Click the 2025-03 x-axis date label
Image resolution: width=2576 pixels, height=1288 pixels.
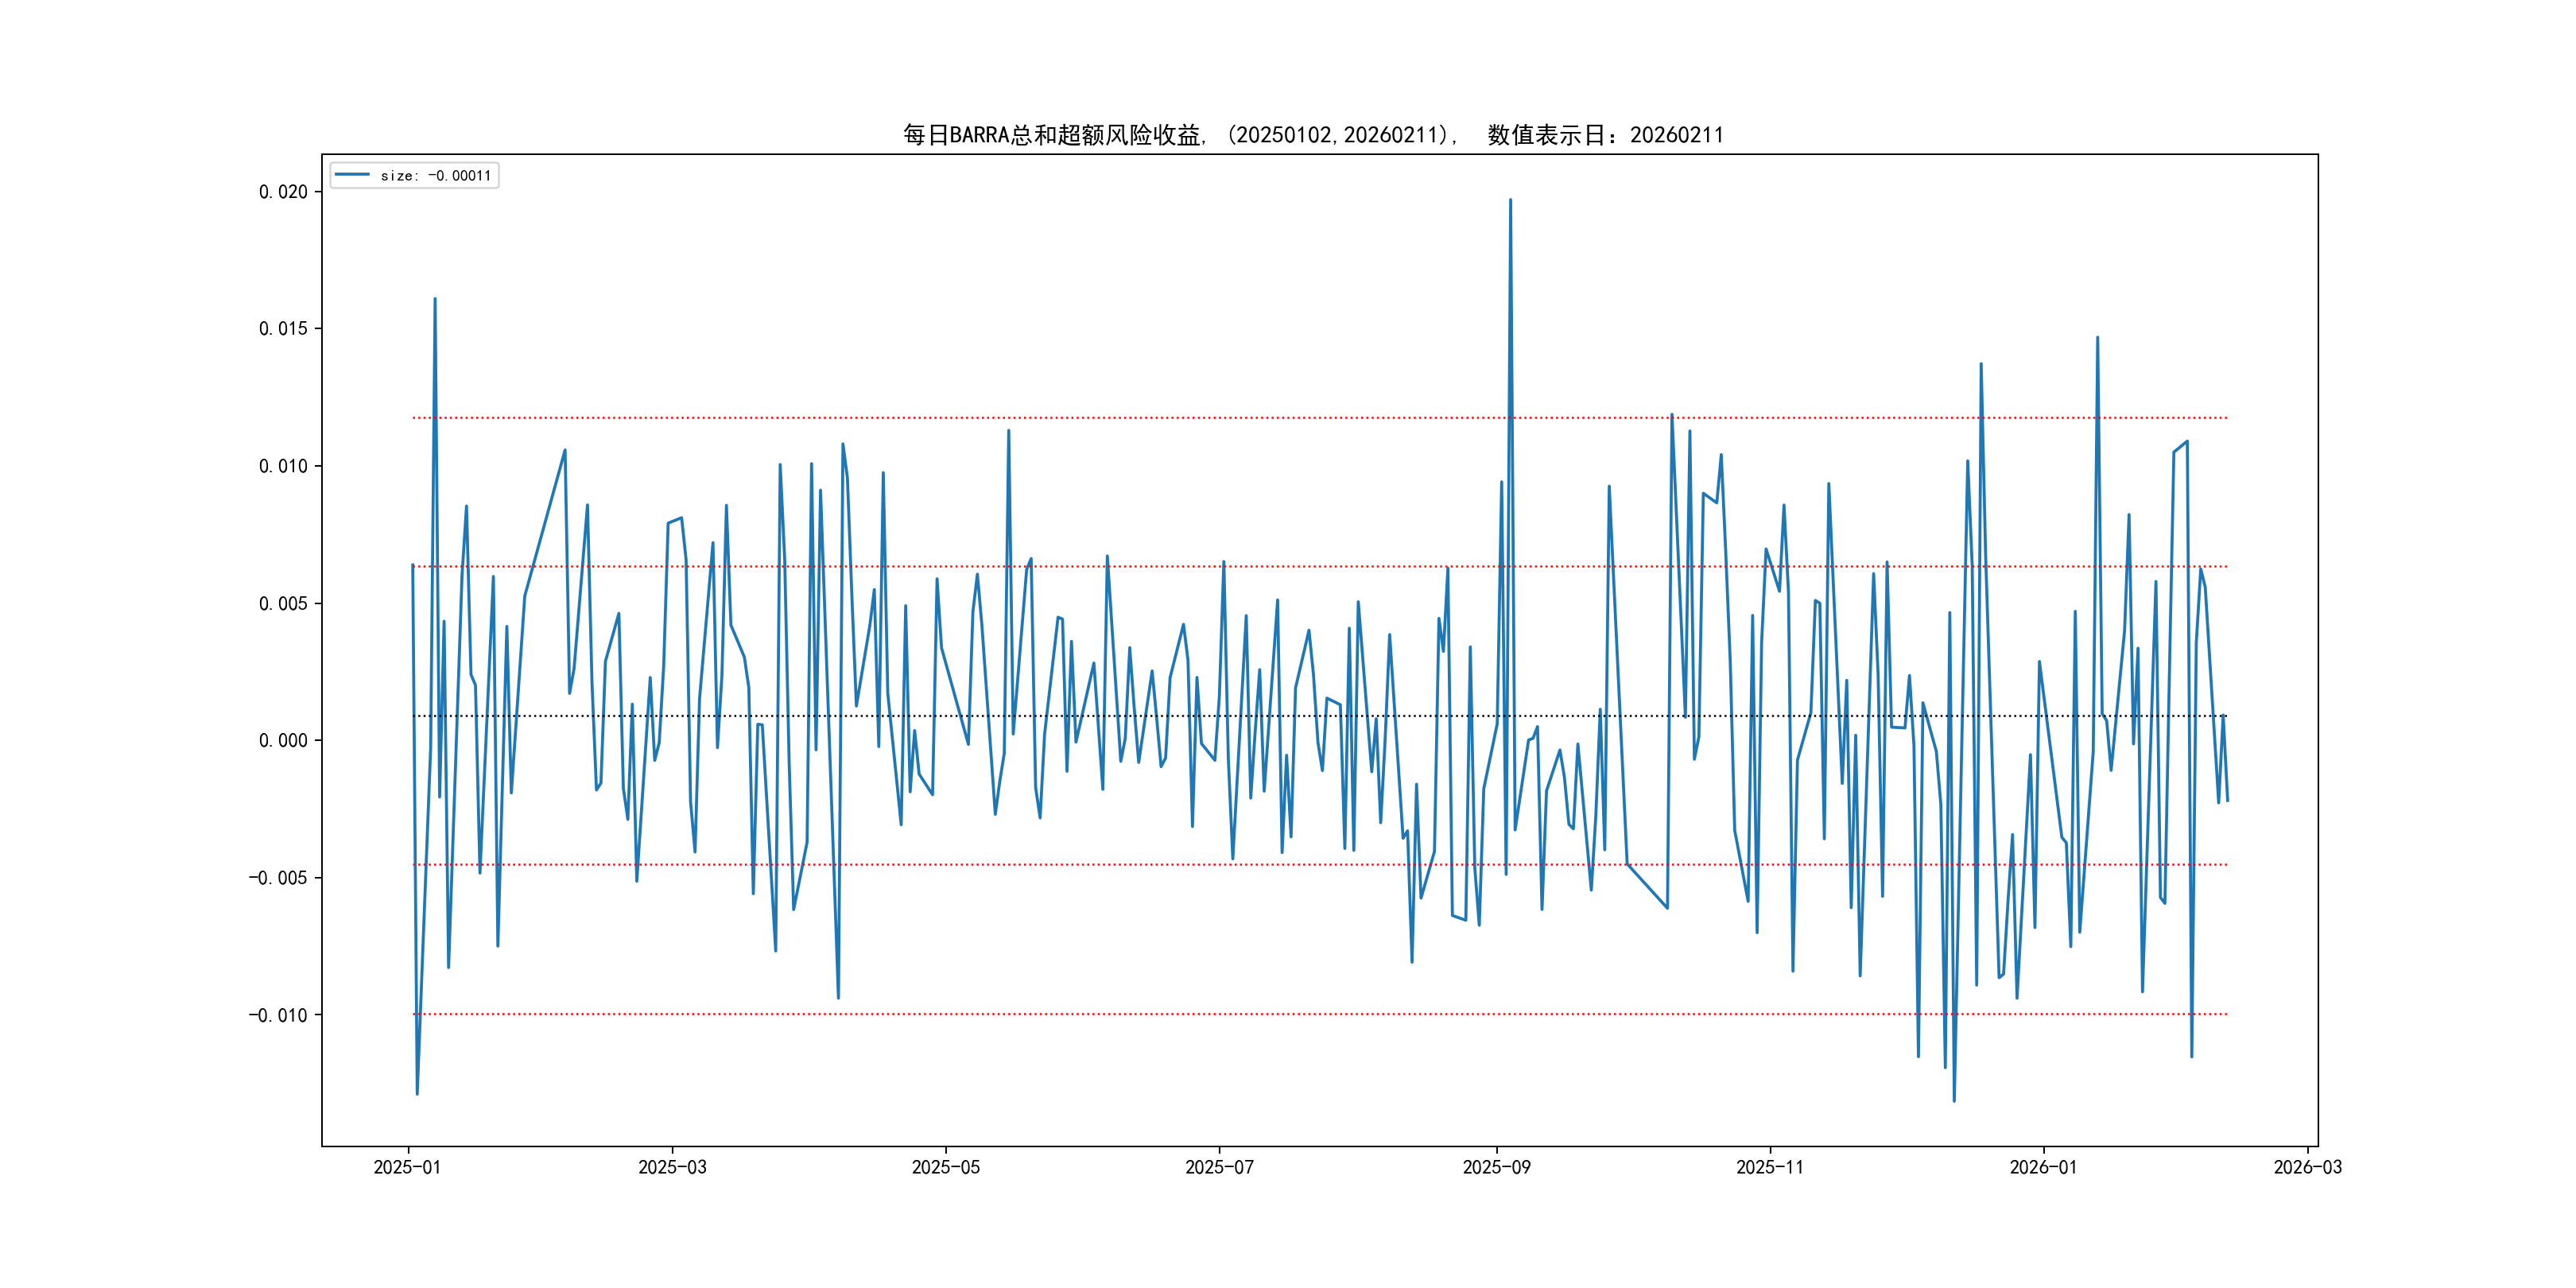(x=672, y=1168)
